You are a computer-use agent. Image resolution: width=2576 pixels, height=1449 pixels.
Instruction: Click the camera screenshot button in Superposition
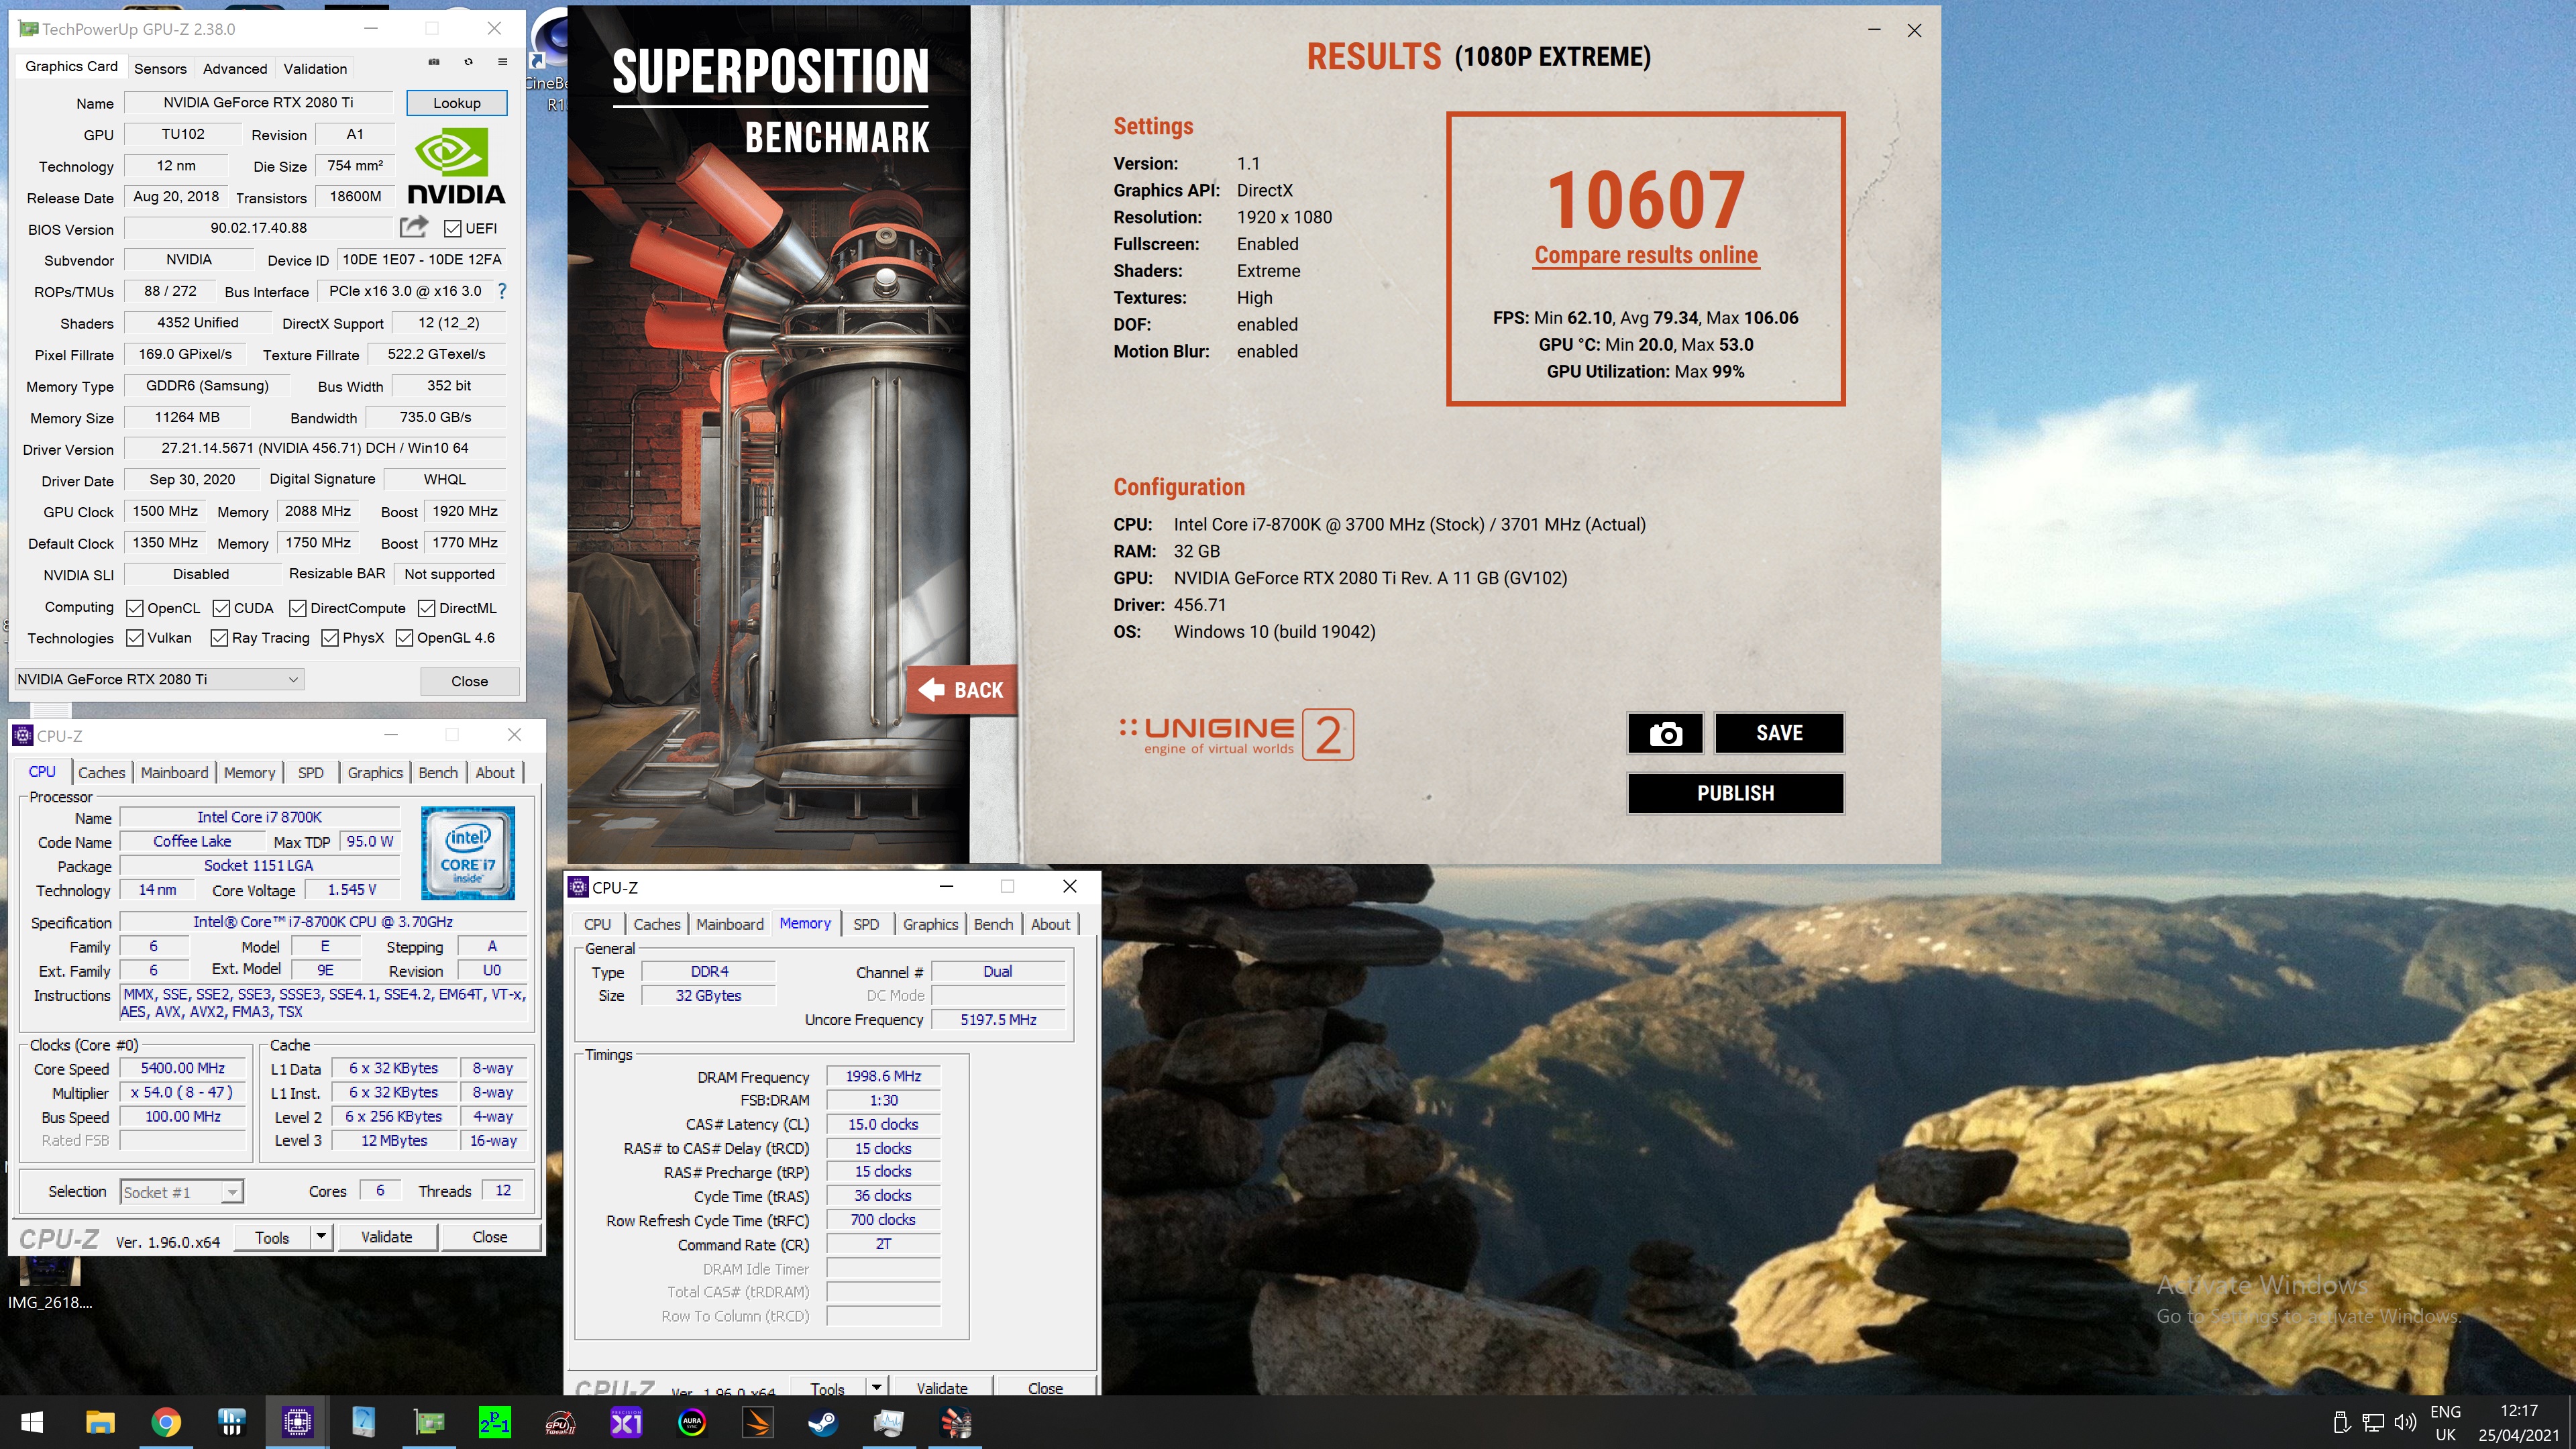pyautogui.click(x=1665, y=733)
